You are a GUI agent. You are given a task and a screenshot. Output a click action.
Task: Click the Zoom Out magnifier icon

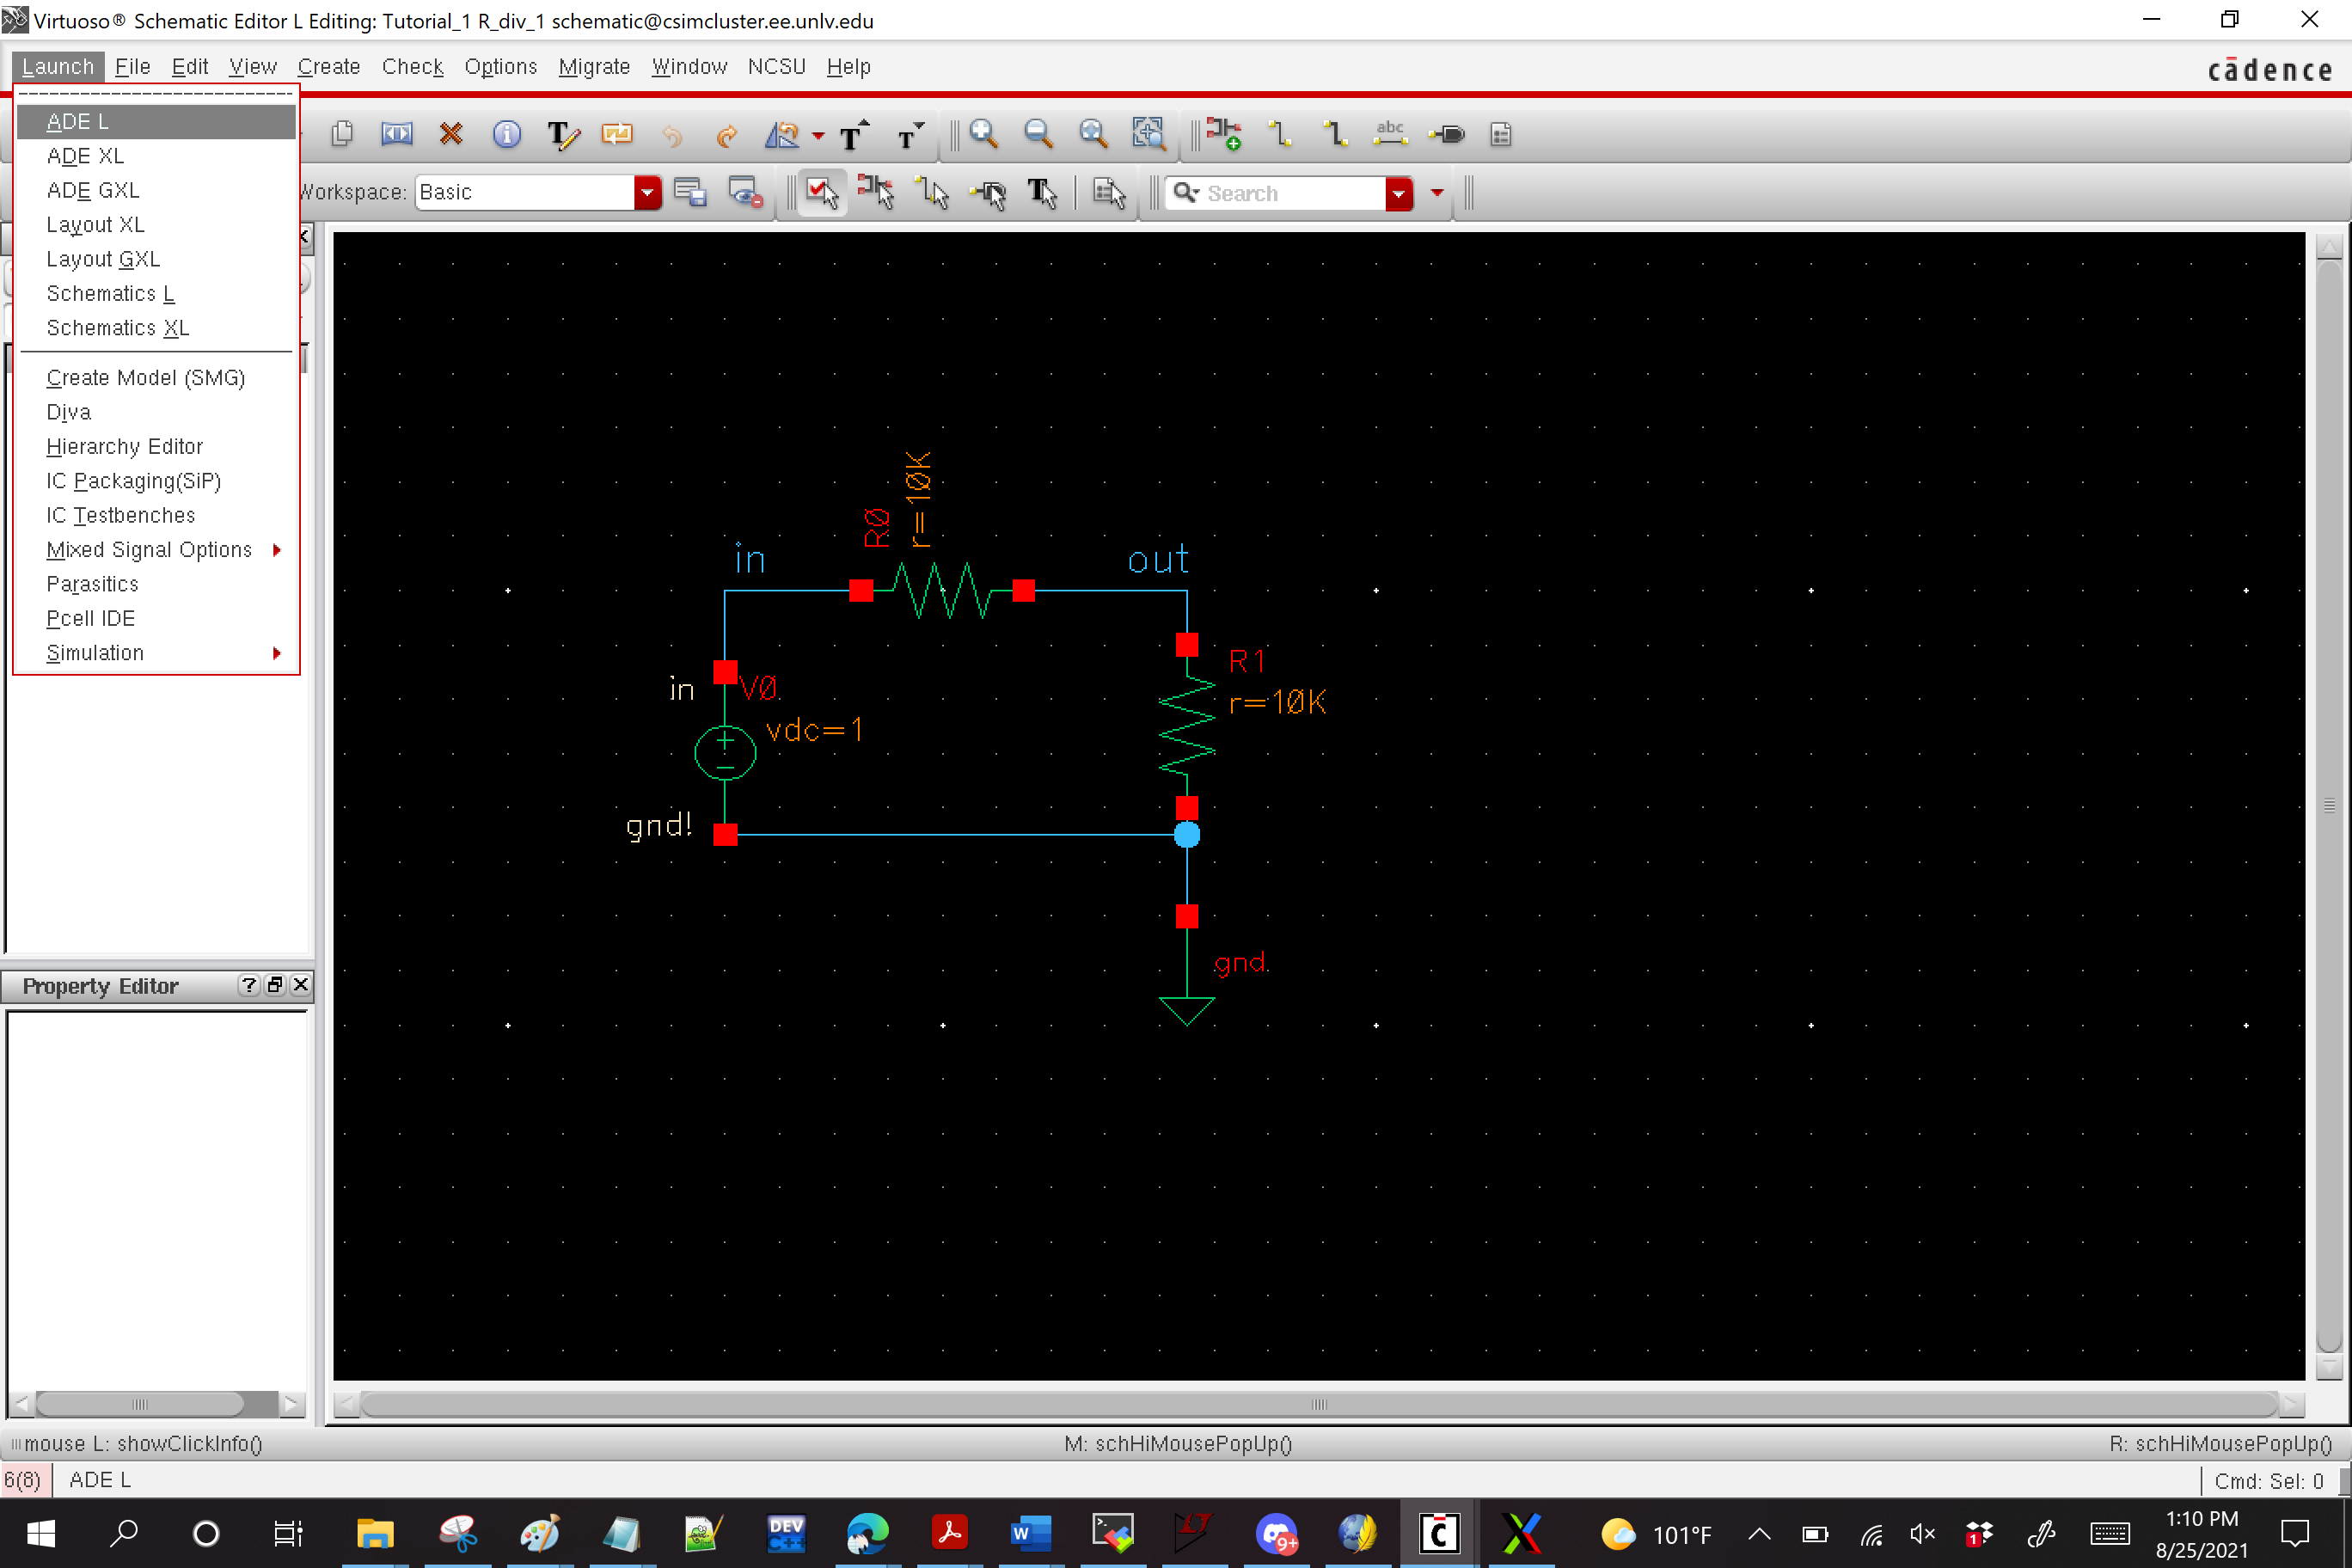[1038, 134]
